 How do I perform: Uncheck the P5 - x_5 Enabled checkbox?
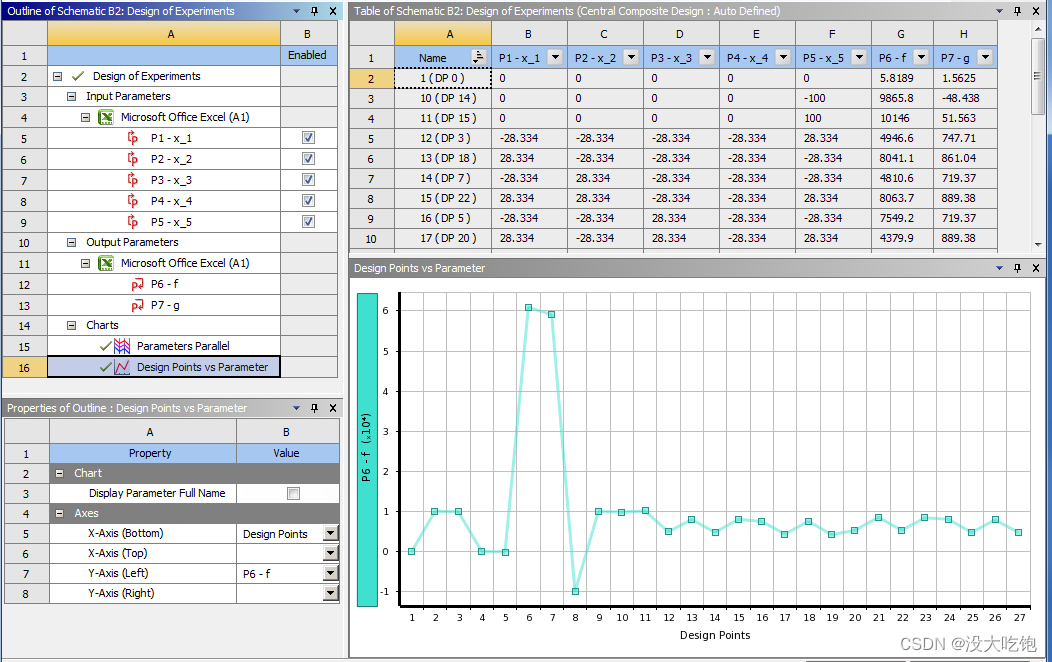(308, 222)
